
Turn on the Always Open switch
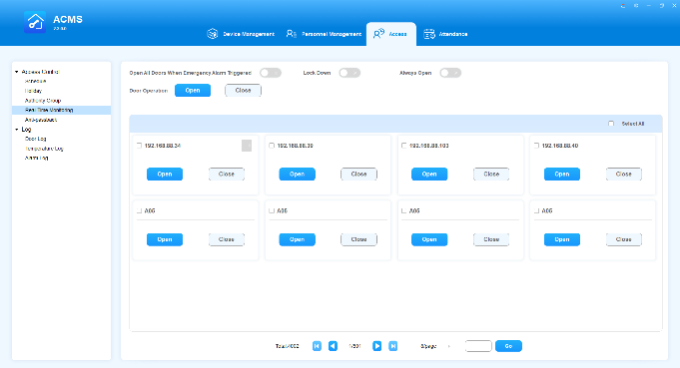pyautogui.click(x=450, y=73)
